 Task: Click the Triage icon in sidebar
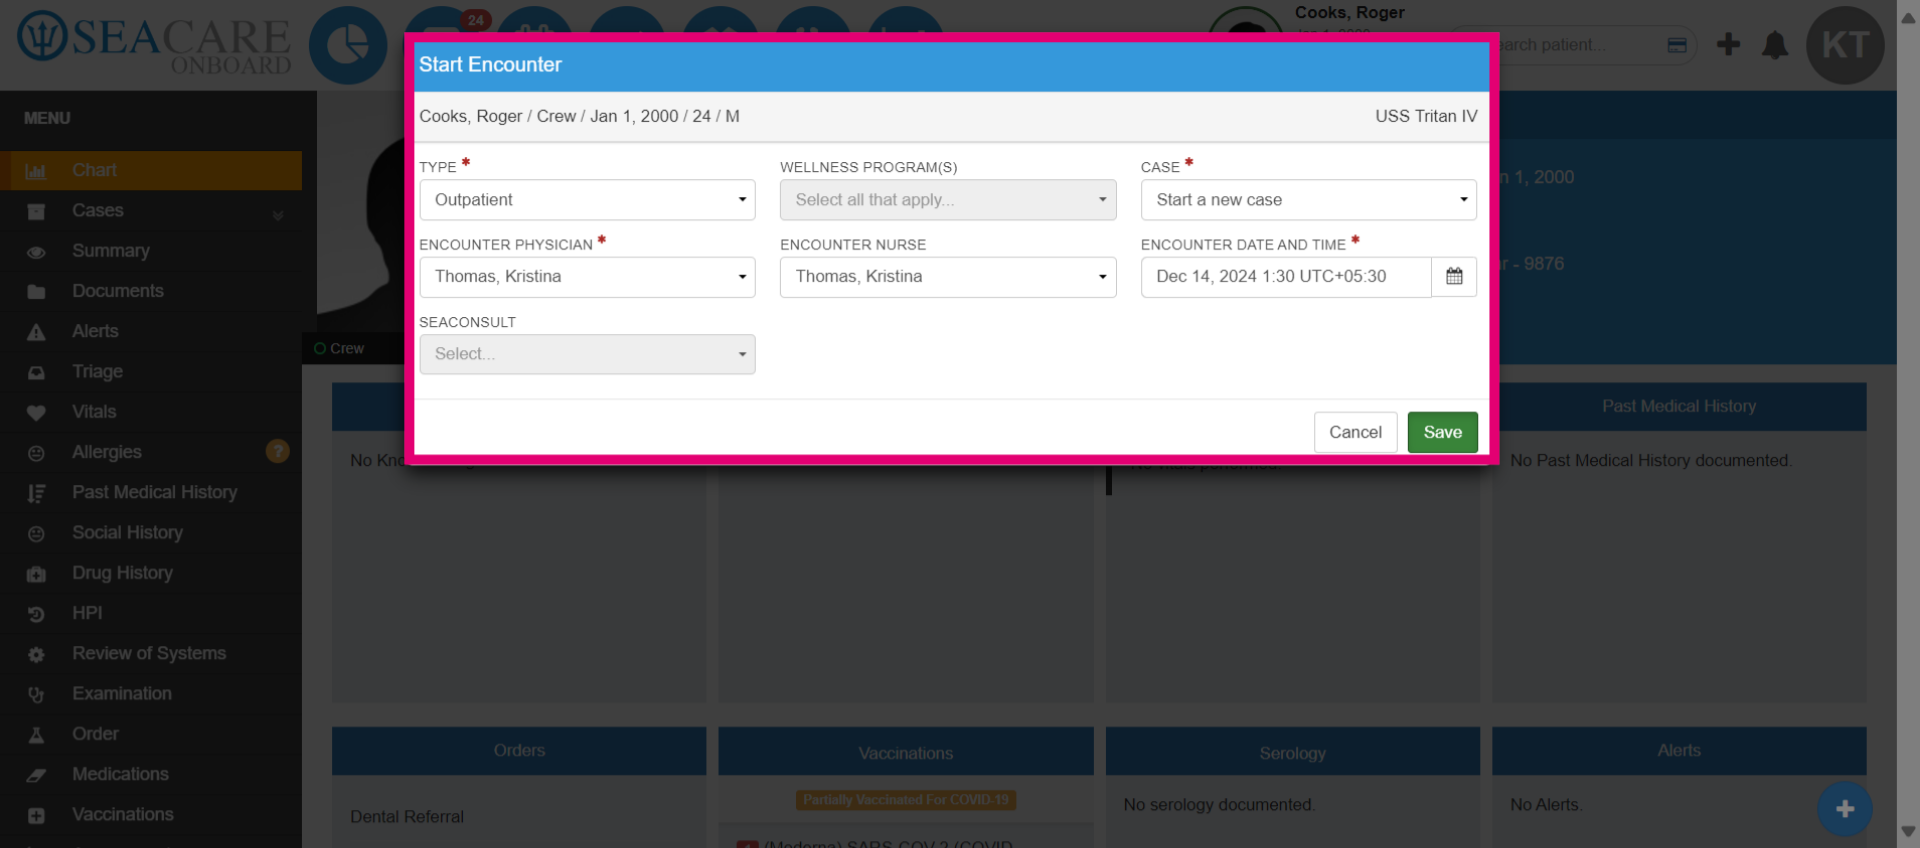(x=36, y=372)
